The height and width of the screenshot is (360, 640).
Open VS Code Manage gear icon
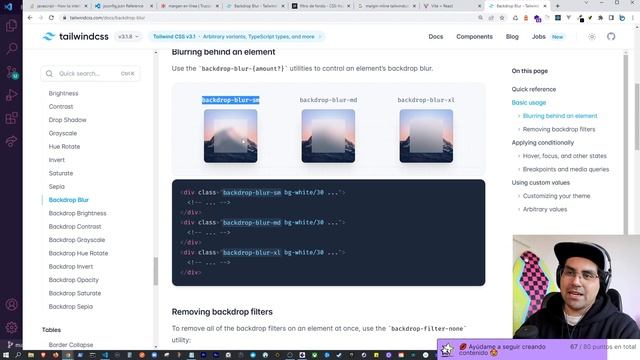click(11, 327)
